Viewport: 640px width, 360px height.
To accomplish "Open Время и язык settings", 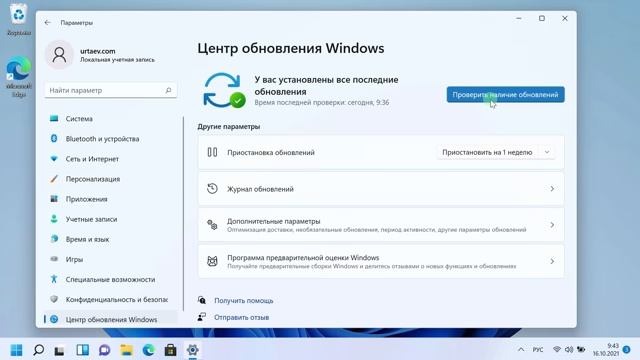I will [x=111, y=239].
